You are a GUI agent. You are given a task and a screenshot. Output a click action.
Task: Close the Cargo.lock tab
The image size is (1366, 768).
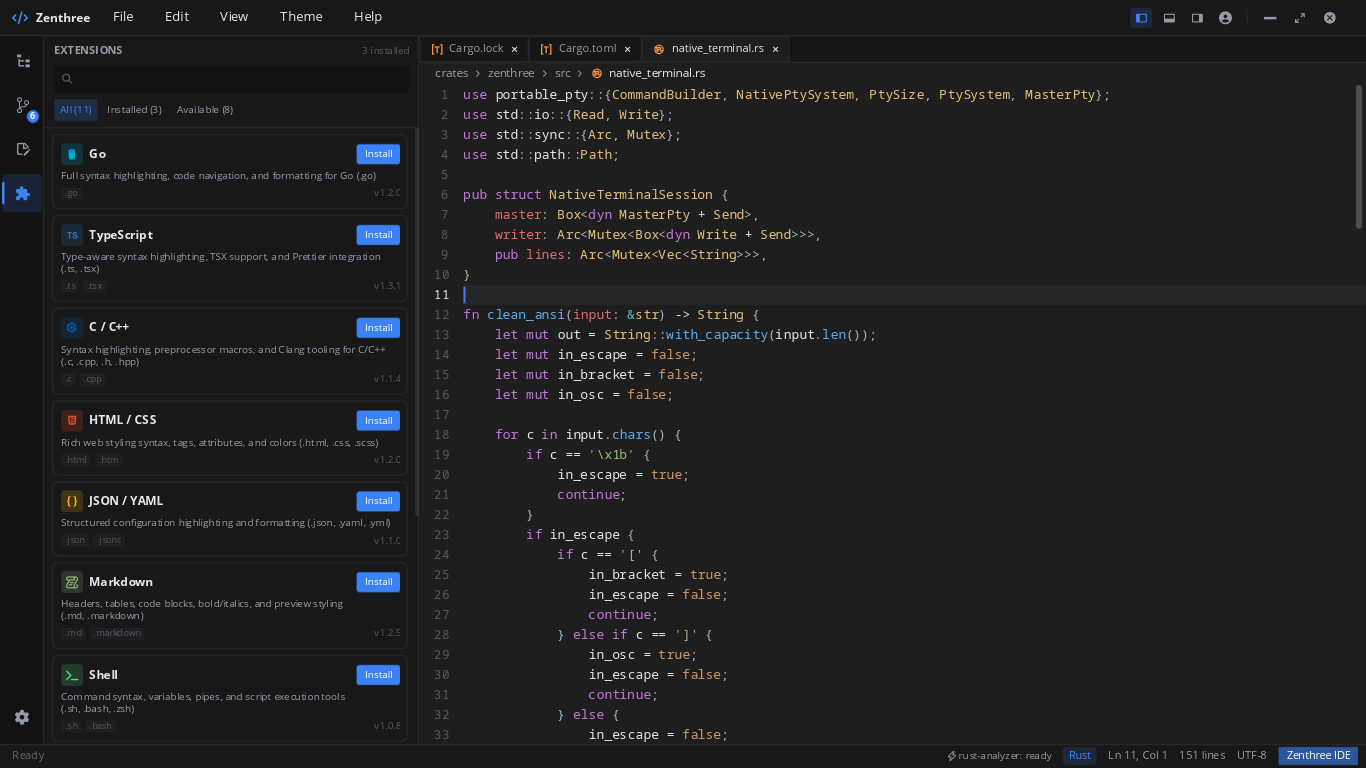pyautogui.click(x=515, y=49)
